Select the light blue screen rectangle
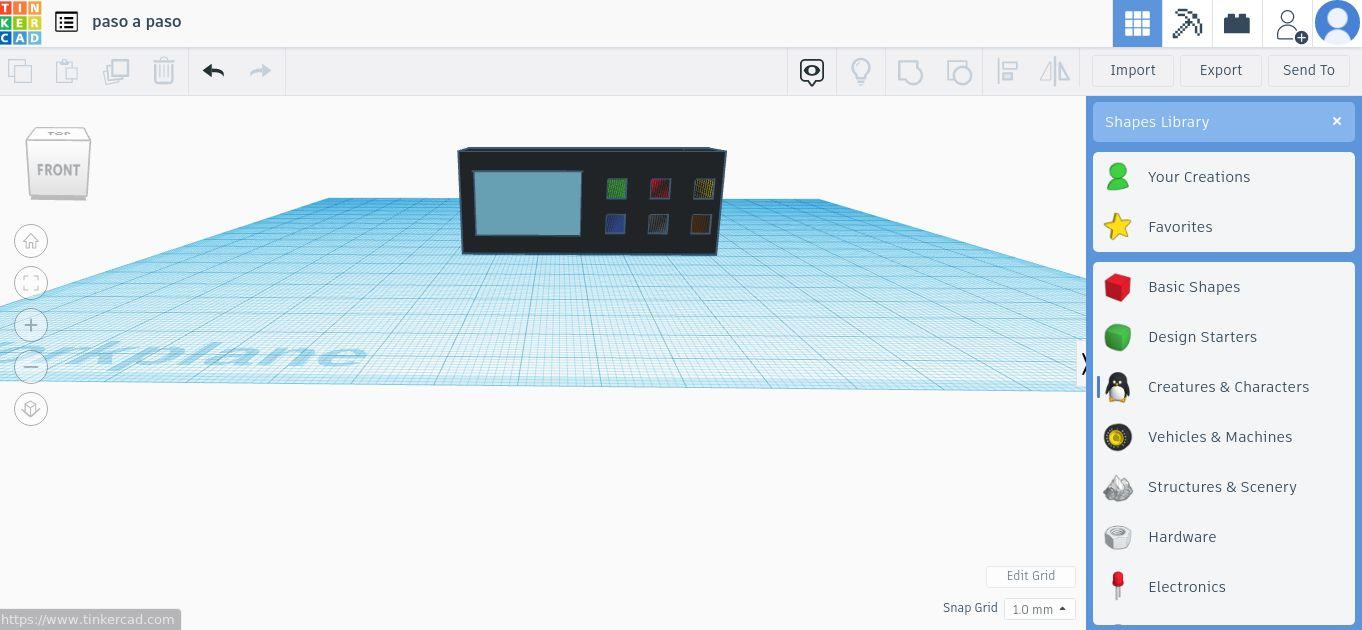This screenshot has width=1362, height=630. (x=527, y=203)
